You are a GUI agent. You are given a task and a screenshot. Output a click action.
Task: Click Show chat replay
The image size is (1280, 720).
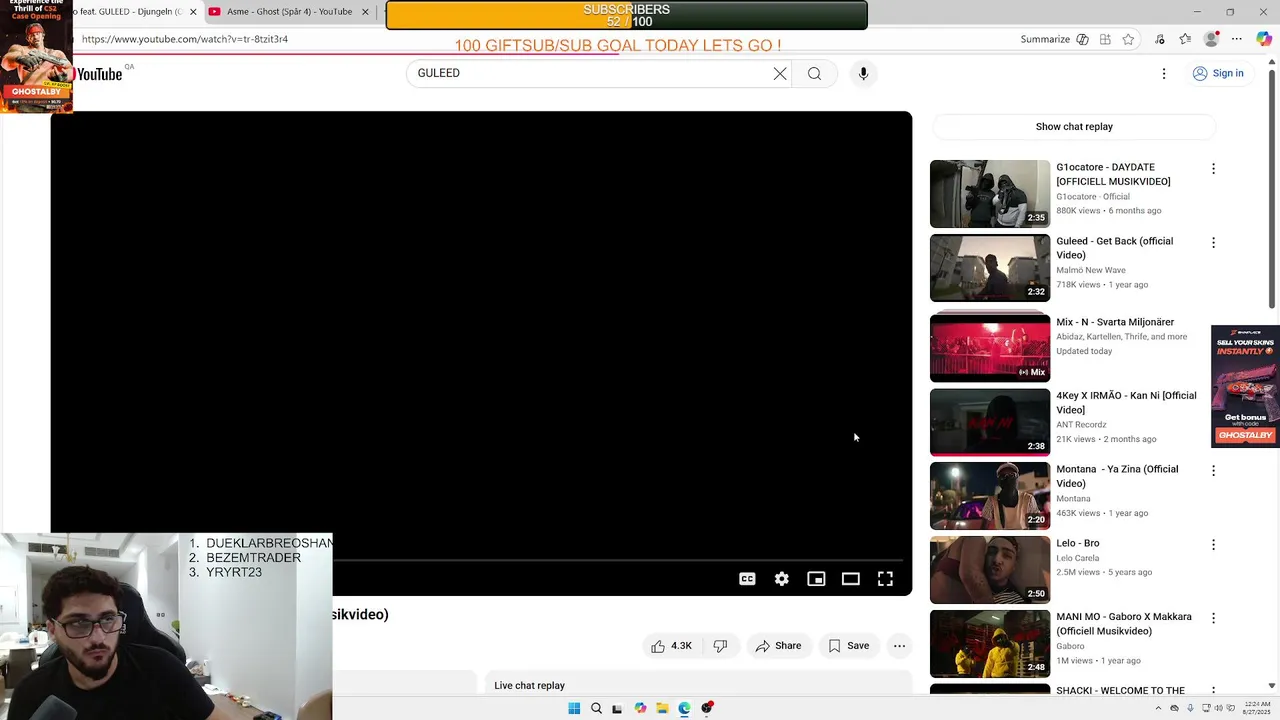pos(1074,127)
